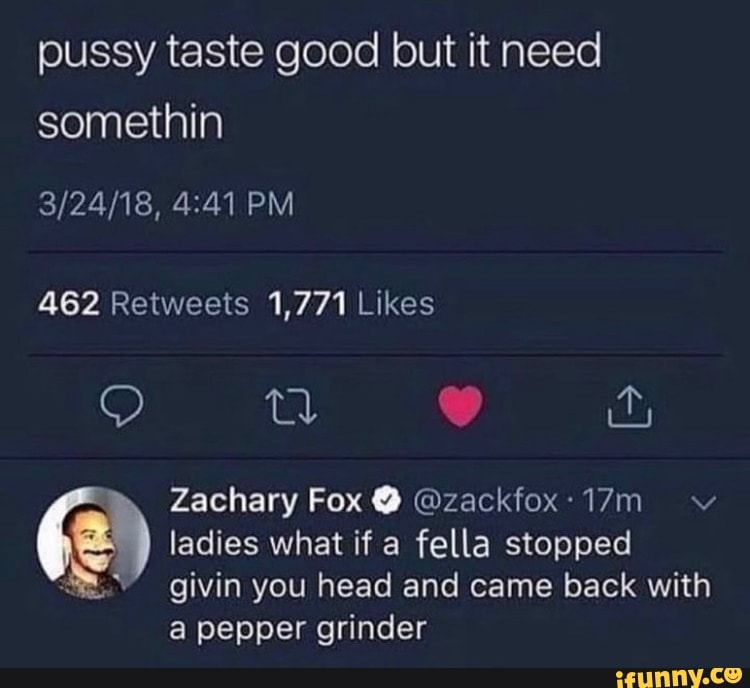Unlike the tweet via red heart

pos(460,406)
